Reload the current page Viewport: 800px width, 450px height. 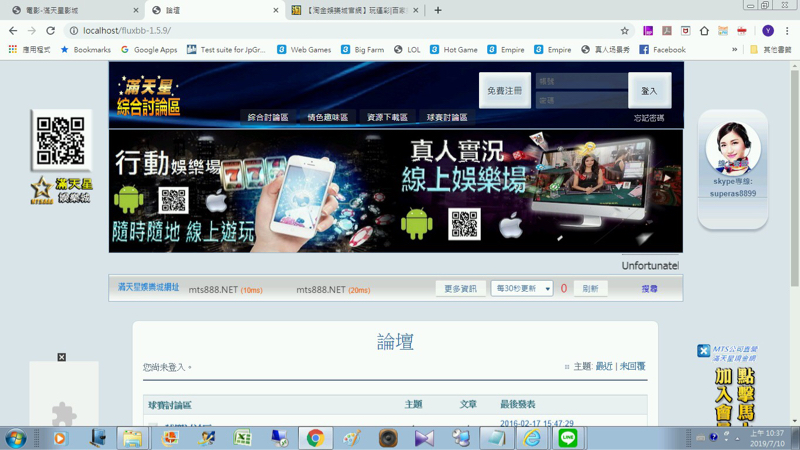(x=51, y=31)
